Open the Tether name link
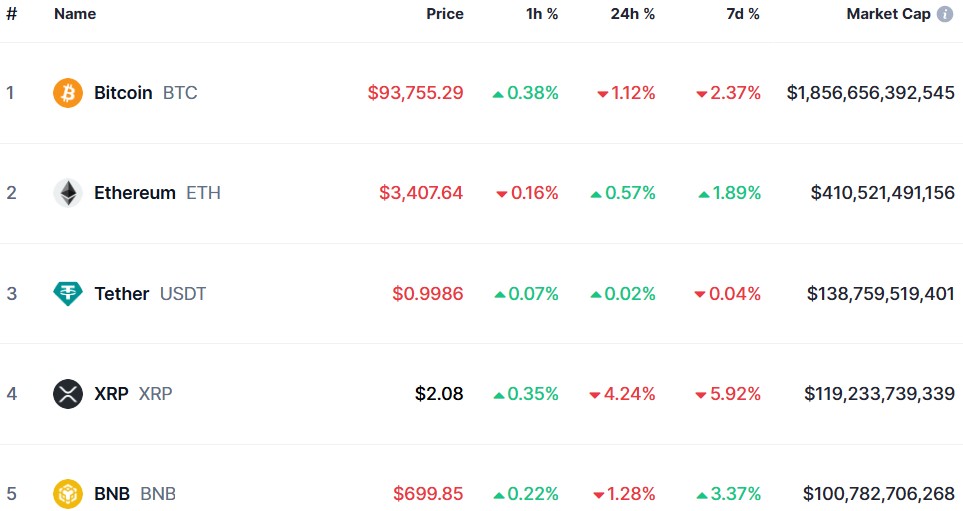Viewport: 963px width, 511px height. coord(122,294)
